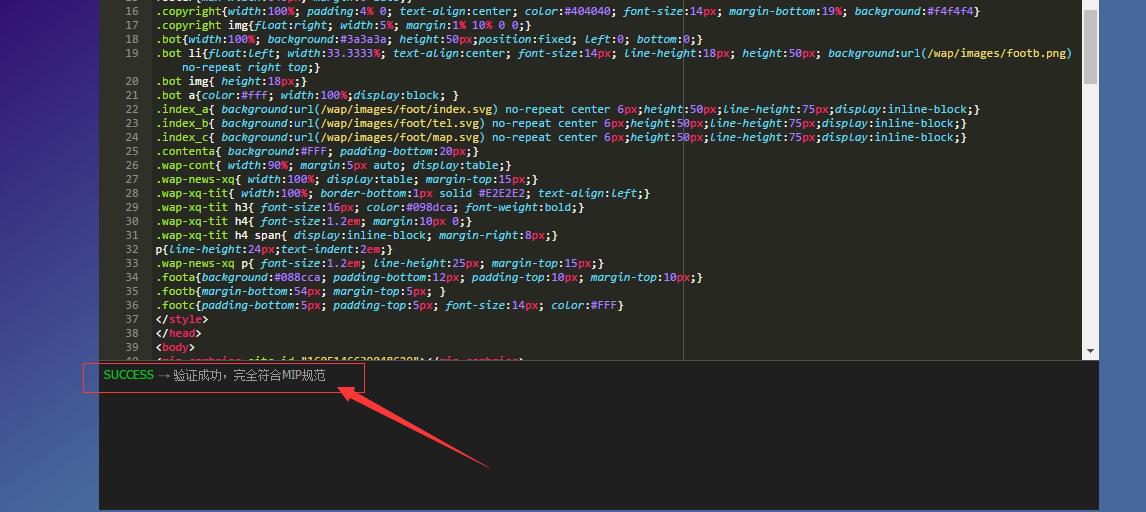Image resolution: width=1146 pixels, height=512 pixels.
Task: Place cursor on closing head tag
Action: click(x=178, y=333)
